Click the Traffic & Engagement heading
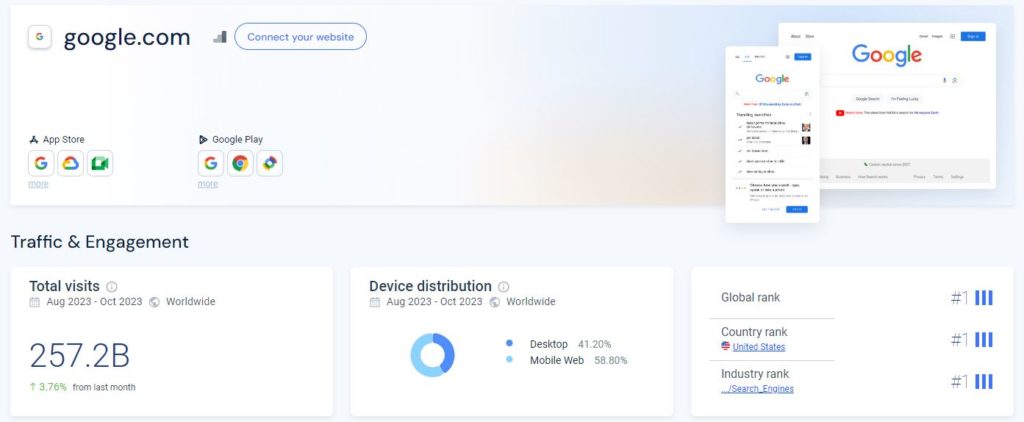The image size is (1024, 422). [100, 242]
